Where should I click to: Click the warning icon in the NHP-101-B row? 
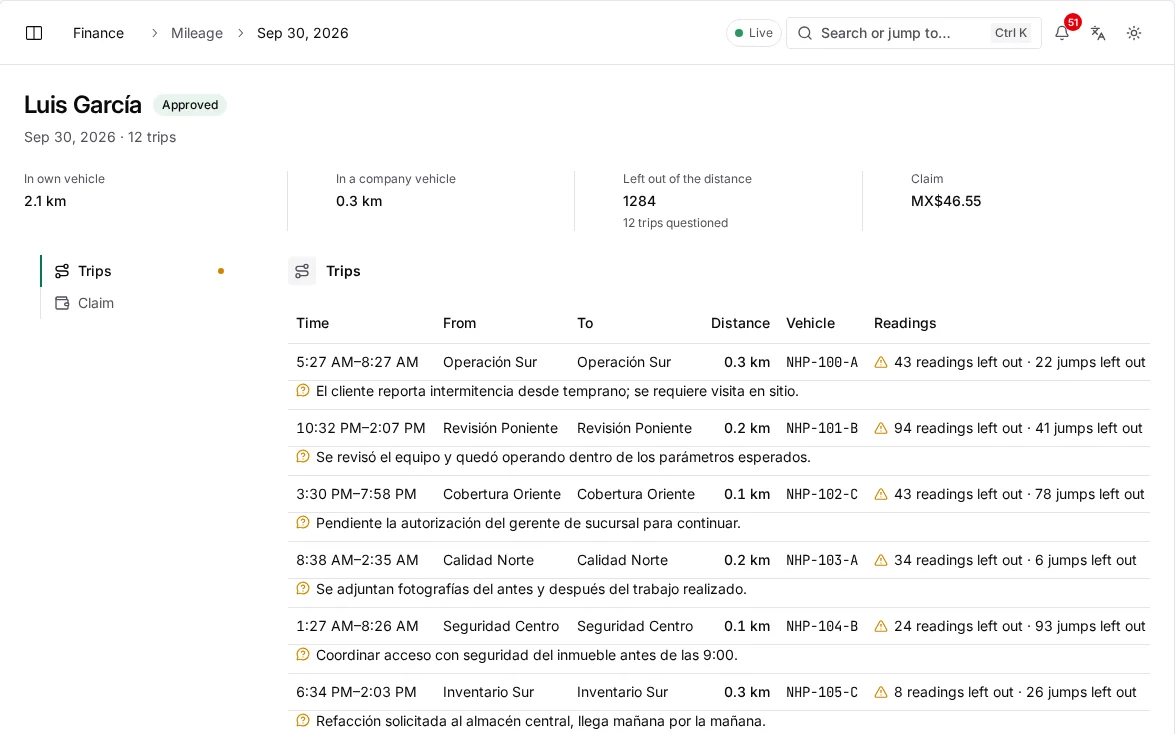pos(881,428)
